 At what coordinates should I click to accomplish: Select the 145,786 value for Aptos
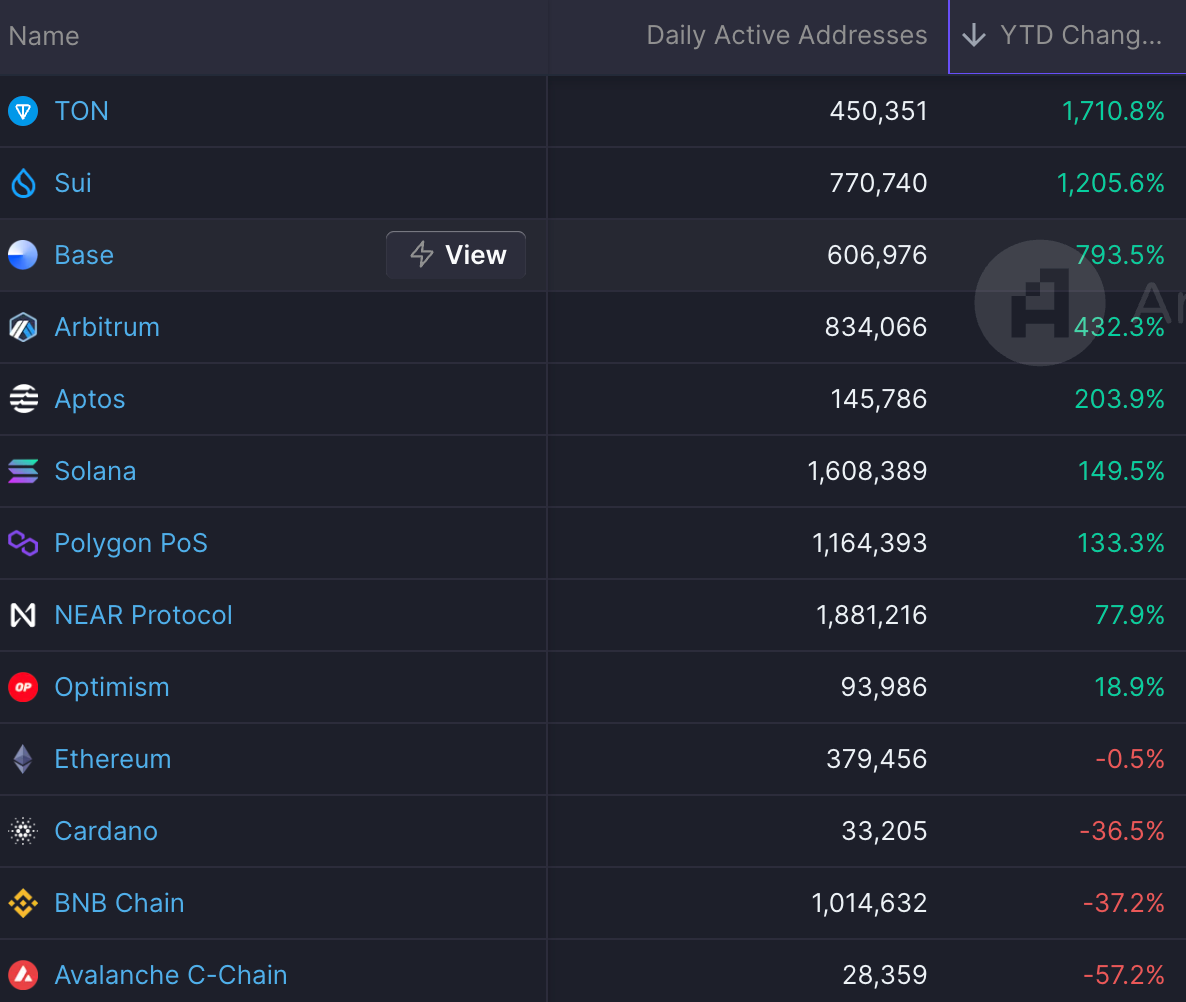tap(879, 399)
